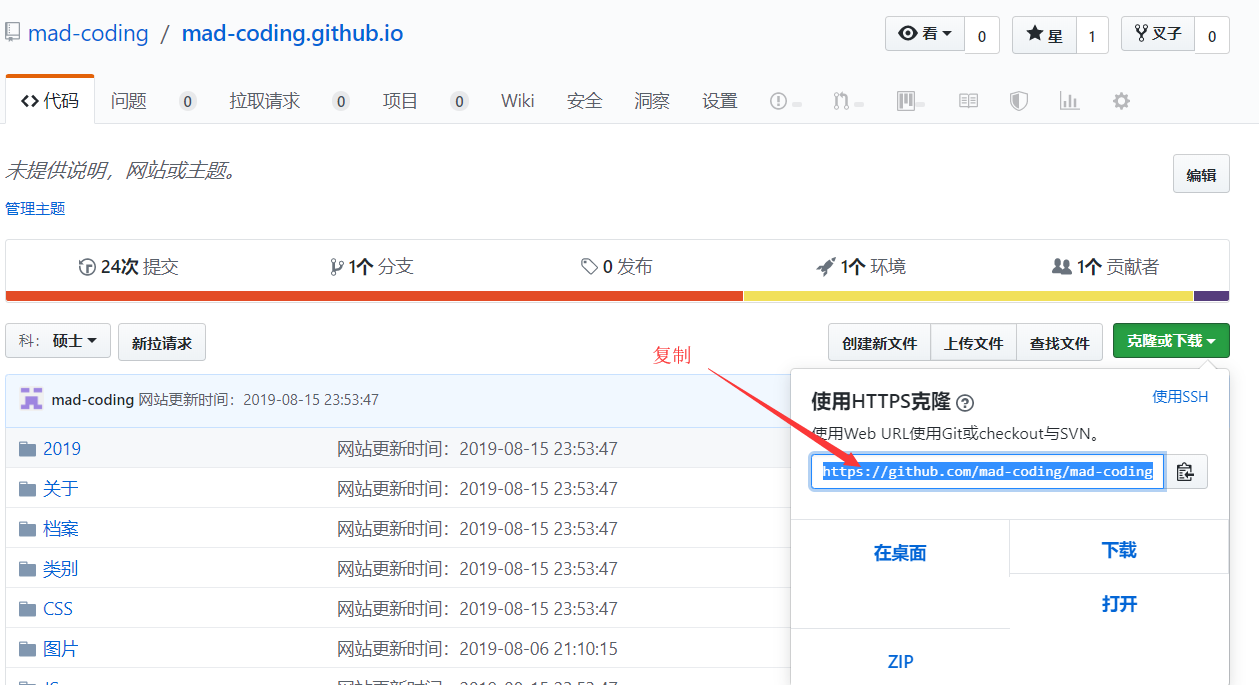Viewport: 1259px width, 685px height.
Task: Click the issues icon tab with exclamation circle
Action: pos(785,101)
